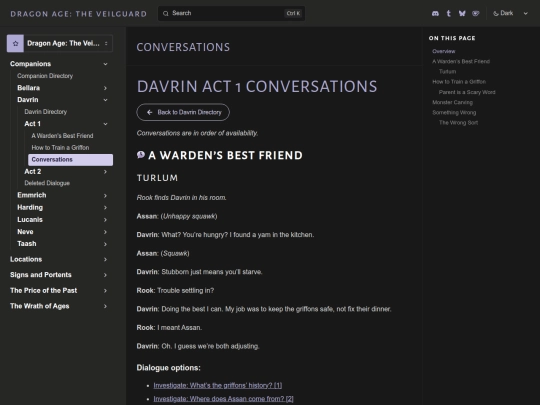Open Companion Directory in sidebar

tap(45, 76)
